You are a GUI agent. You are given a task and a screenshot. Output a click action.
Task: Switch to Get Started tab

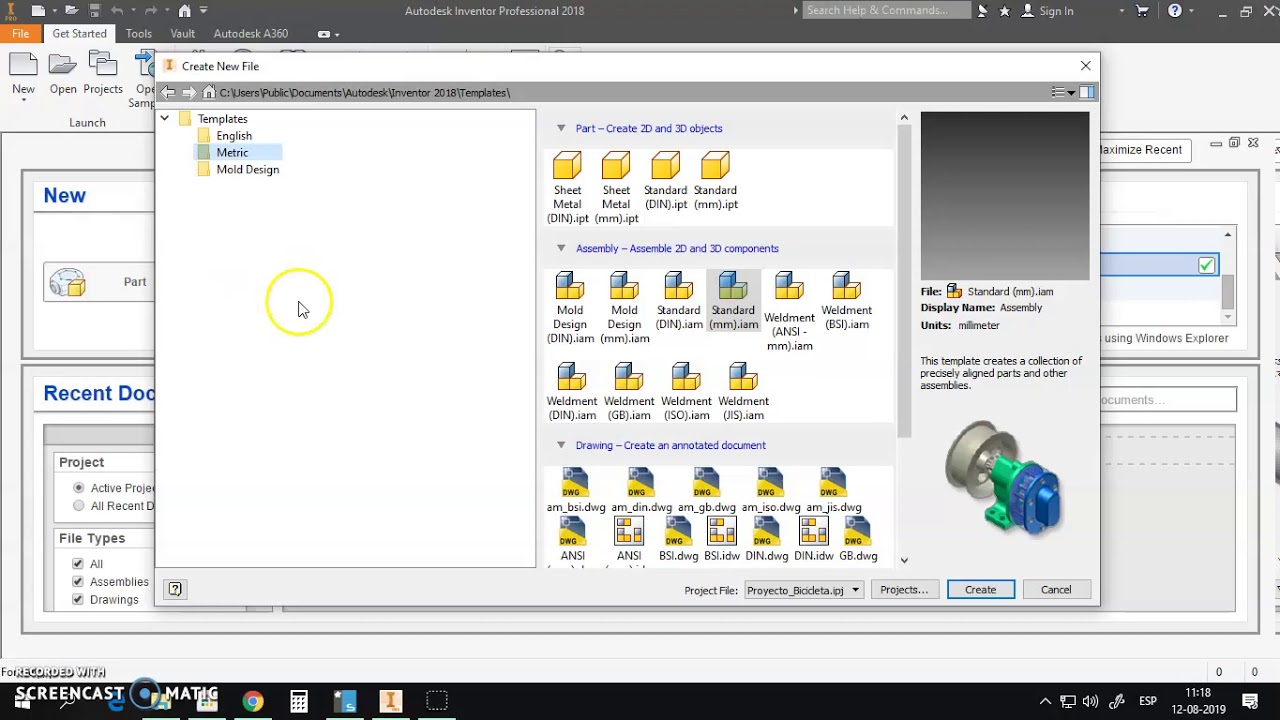79,33
